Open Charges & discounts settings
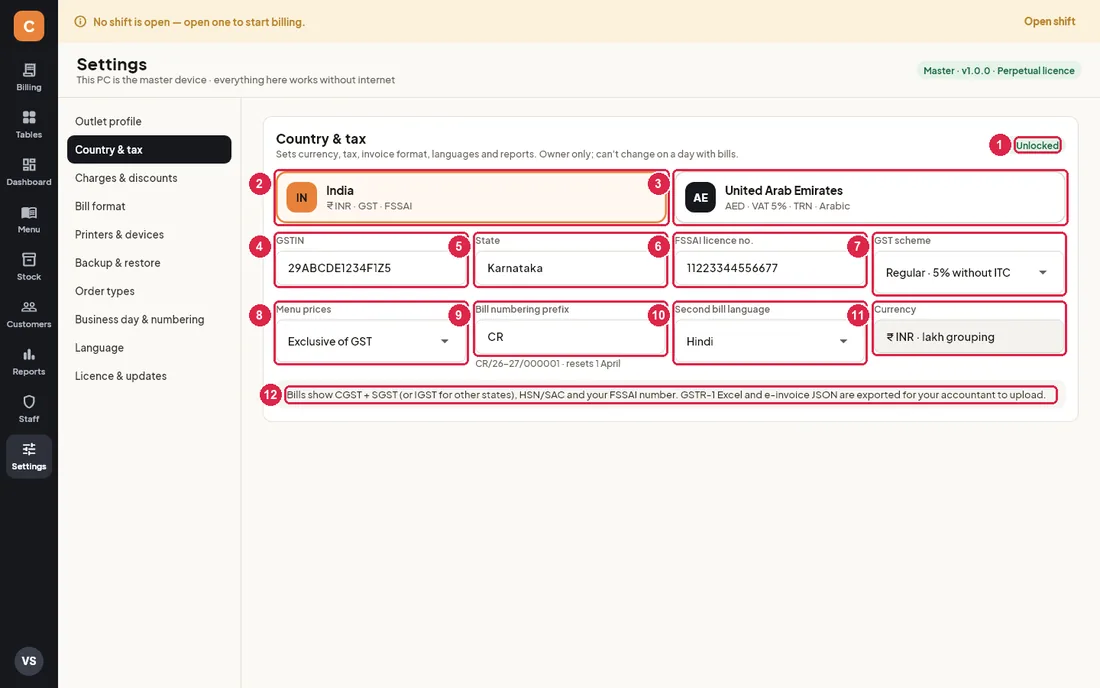Image resolution: width=1100 pixels, height=688 pixels. click(149, 178)
